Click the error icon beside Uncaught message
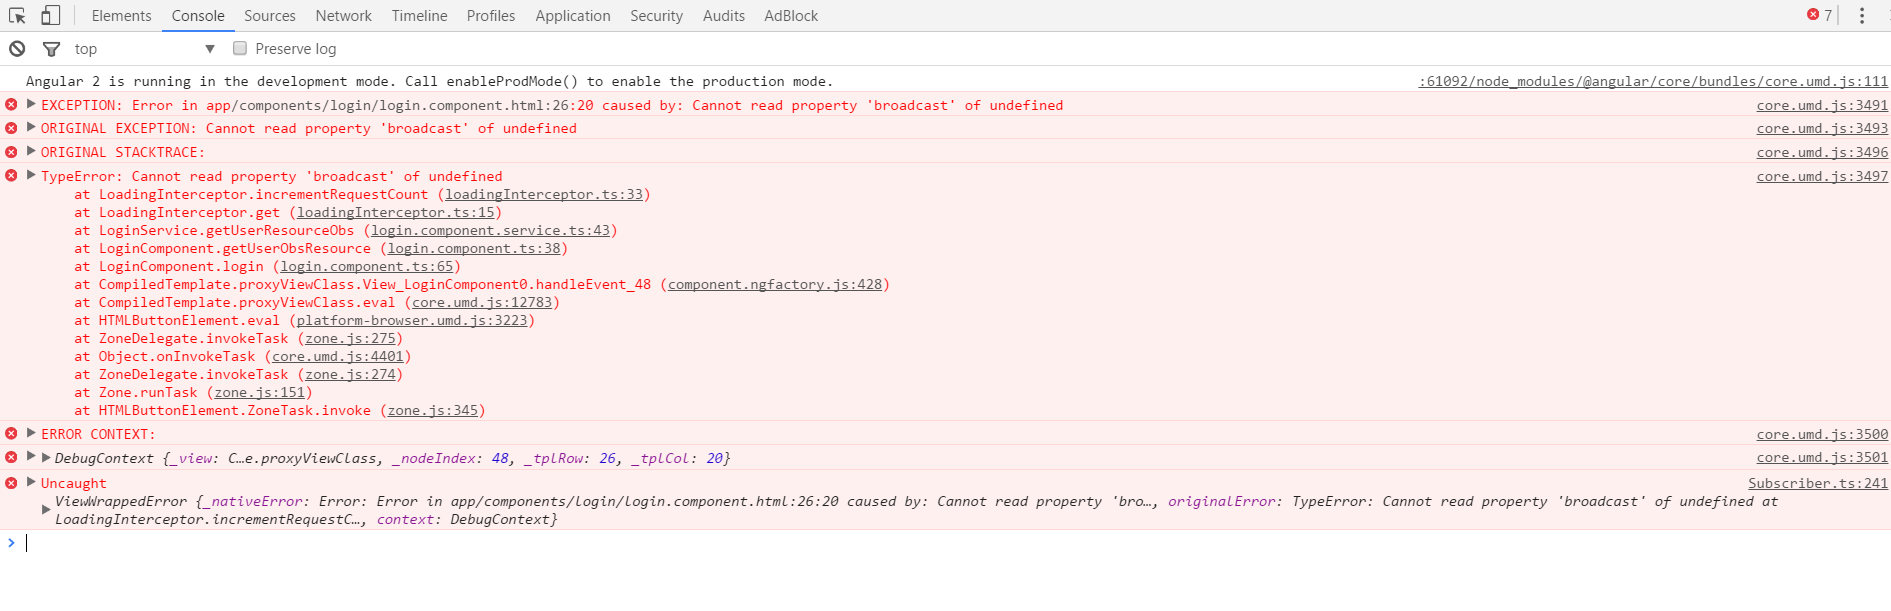The height and width of the screenshot is (611, 1891). (11, 482)
